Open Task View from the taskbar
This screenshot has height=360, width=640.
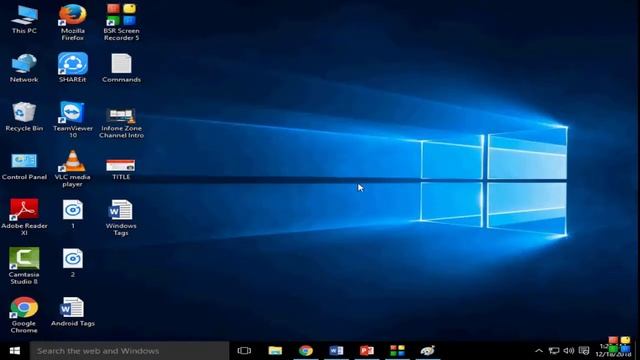tap(244, 351)
